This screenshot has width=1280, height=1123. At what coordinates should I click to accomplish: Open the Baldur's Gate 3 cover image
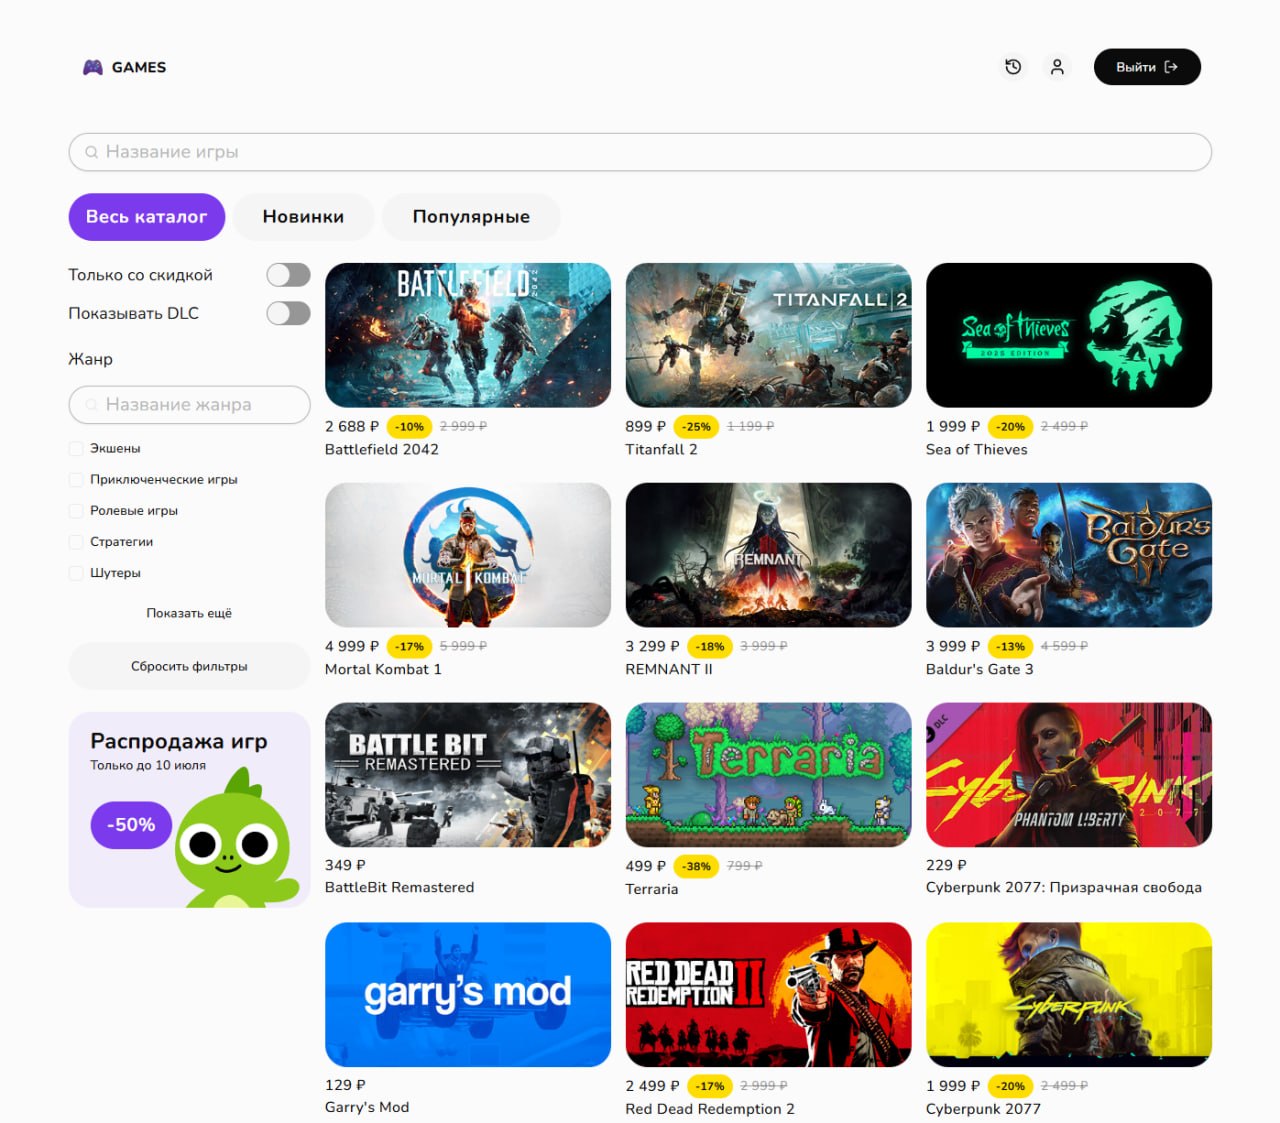tap(1069, 555)
